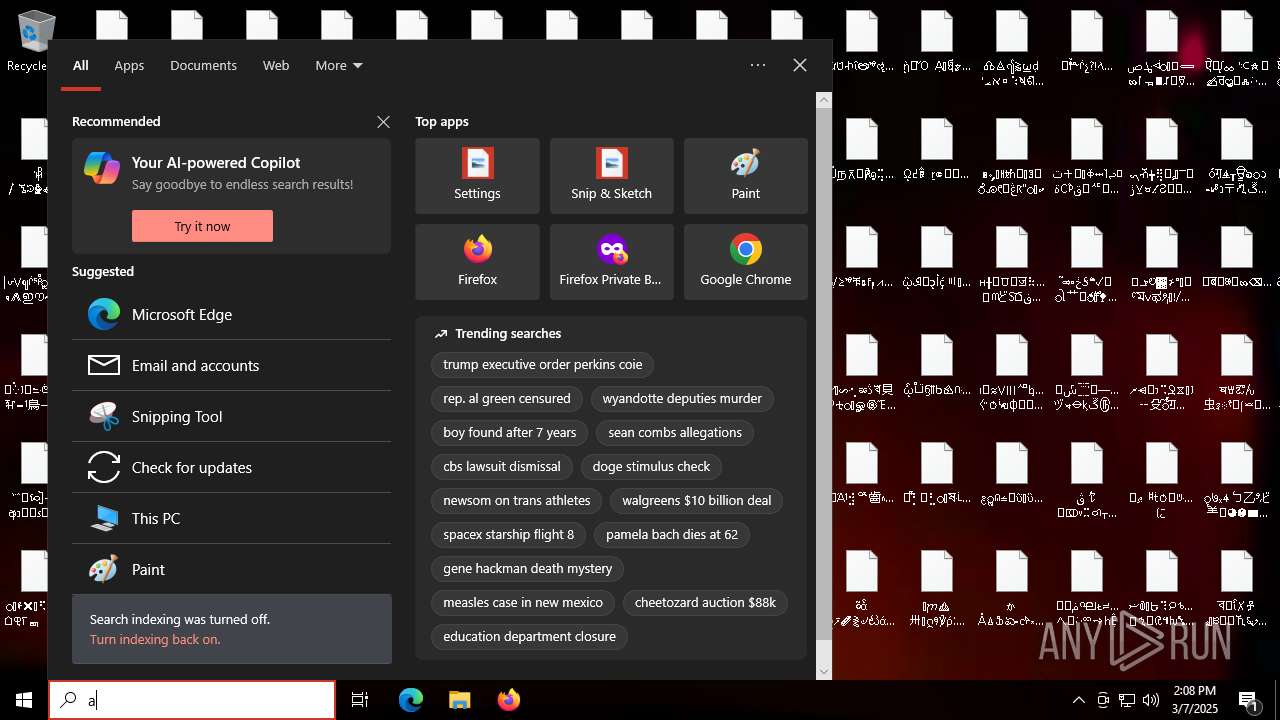Launch Firefox tile in Top apps
Screen dimensions: 1280x720
477,262
